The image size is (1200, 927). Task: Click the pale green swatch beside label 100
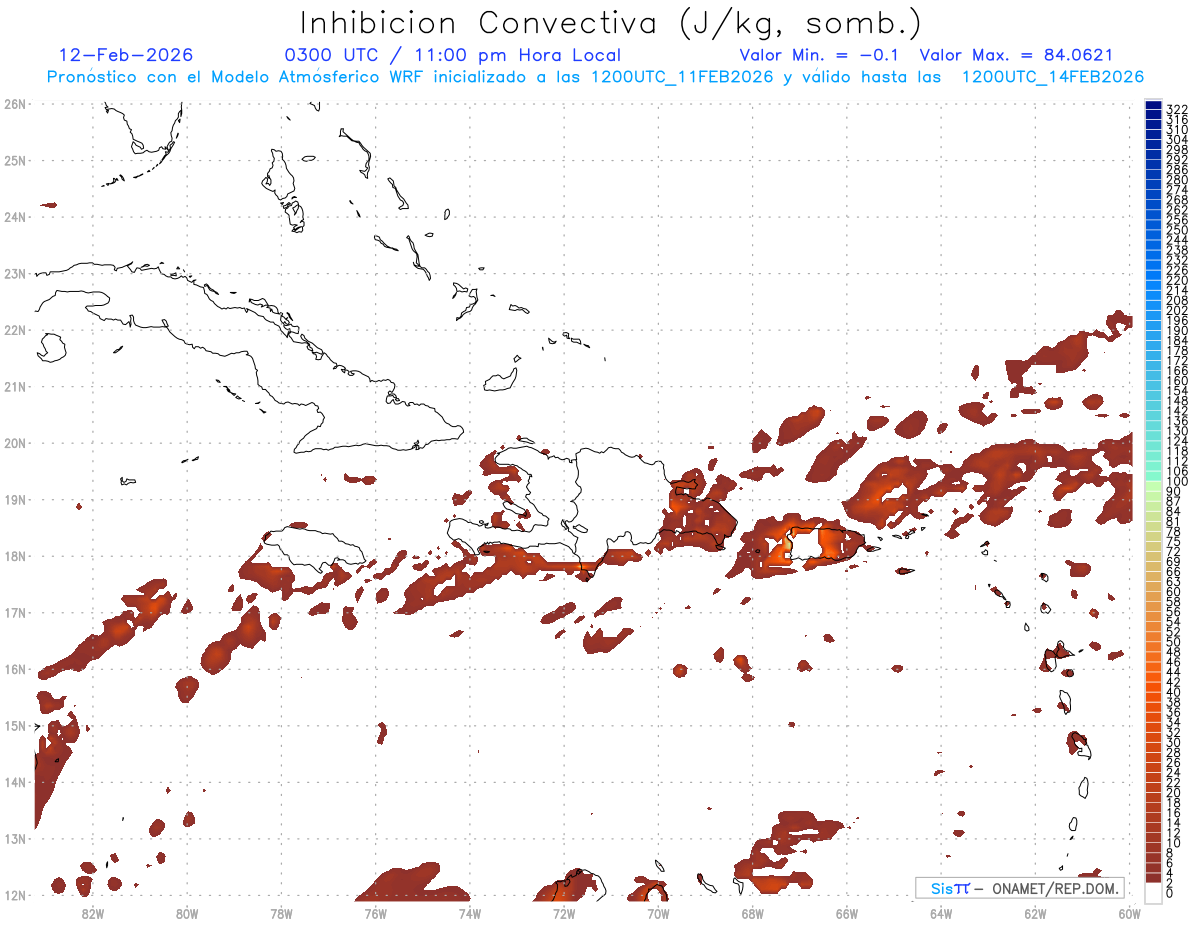click(x=1153, y=487)
